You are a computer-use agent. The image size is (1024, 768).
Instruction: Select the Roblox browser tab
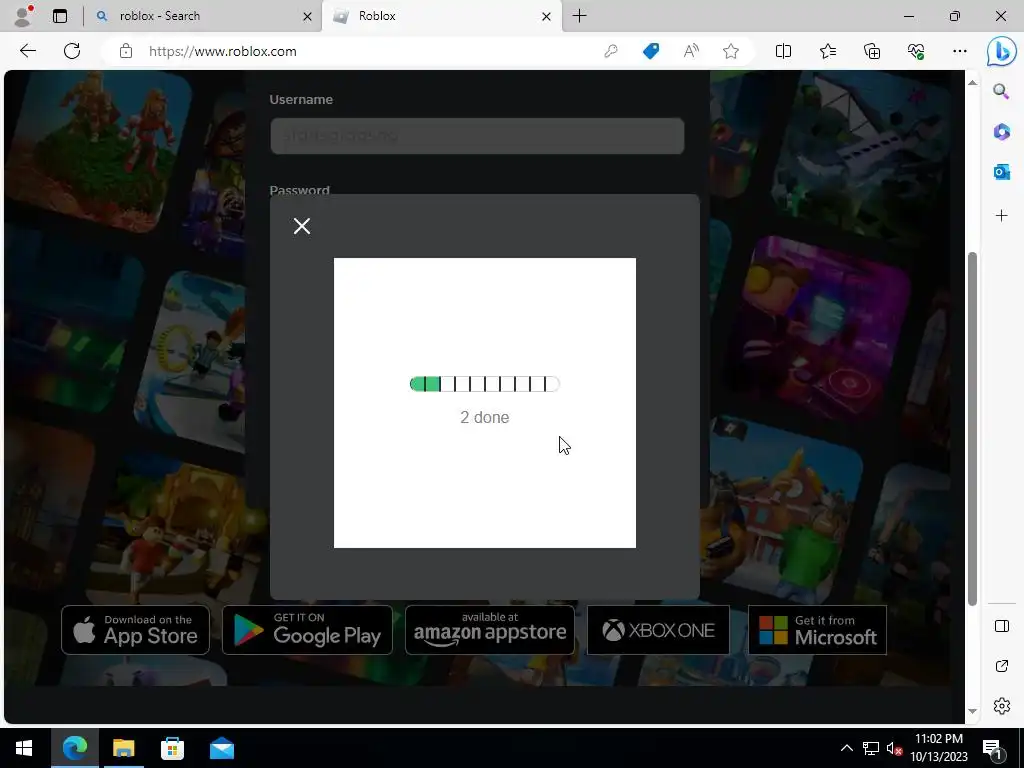pyautogui.click(x=441, y=16)
